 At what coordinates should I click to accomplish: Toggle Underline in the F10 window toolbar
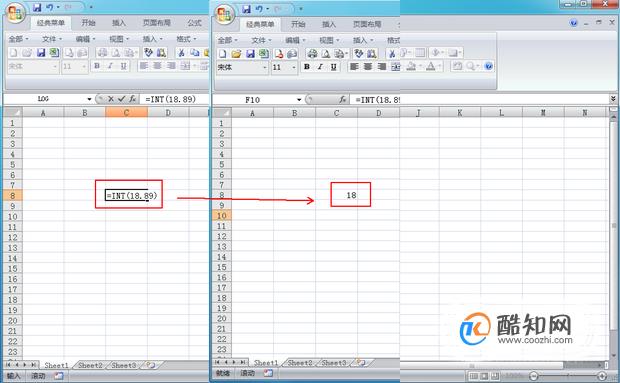[x=334, y=67]
